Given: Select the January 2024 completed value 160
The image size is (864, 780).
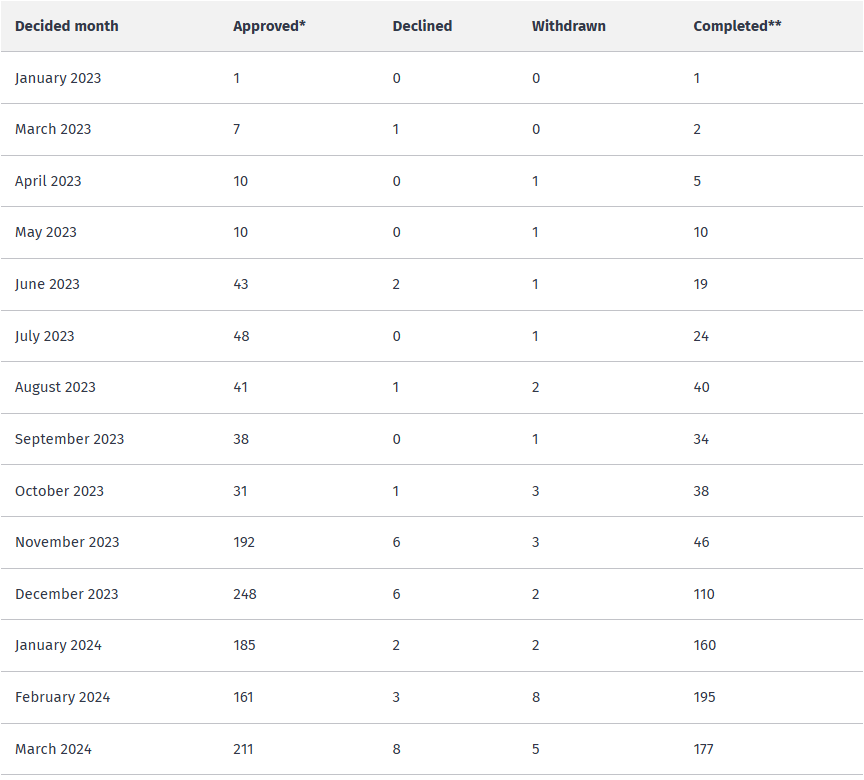Looking at the screenshot, I should click(x=705, y=645).
